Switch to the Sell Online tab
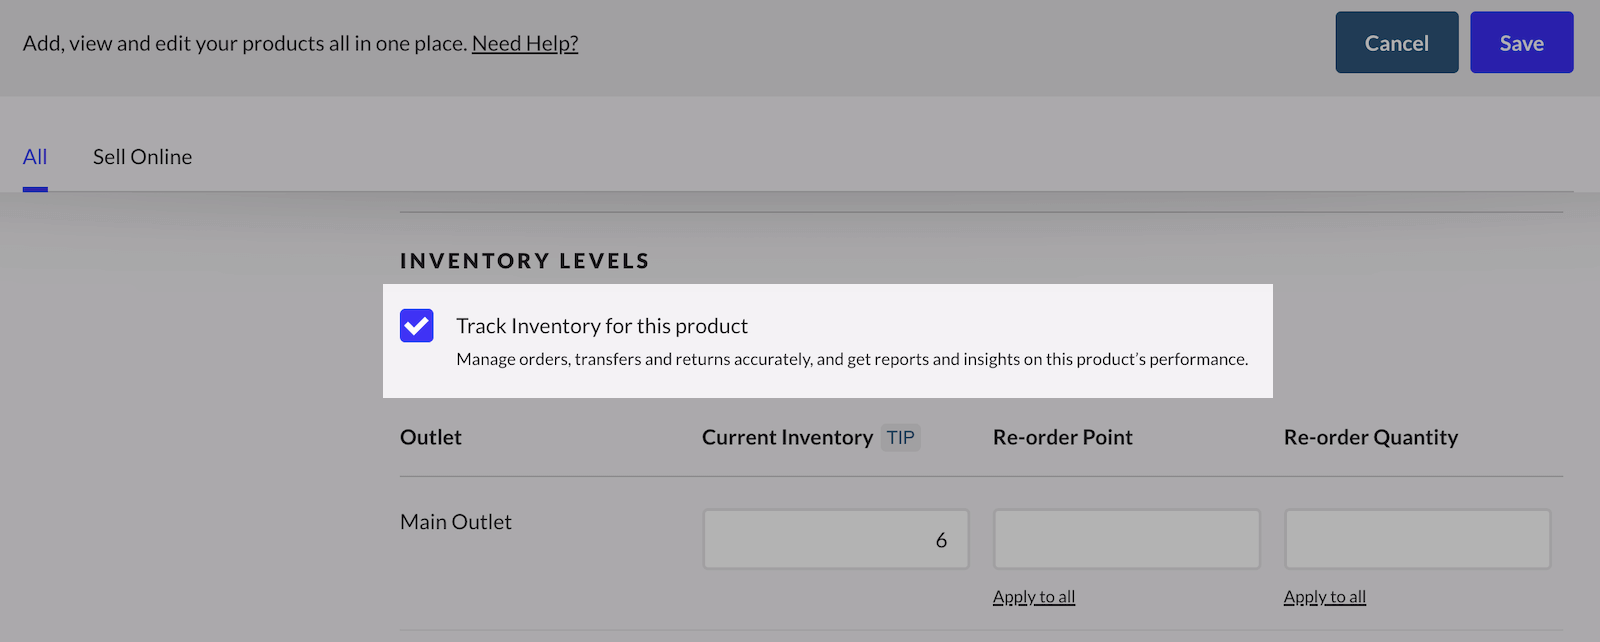1600x642 pixels. coord(142,157)
